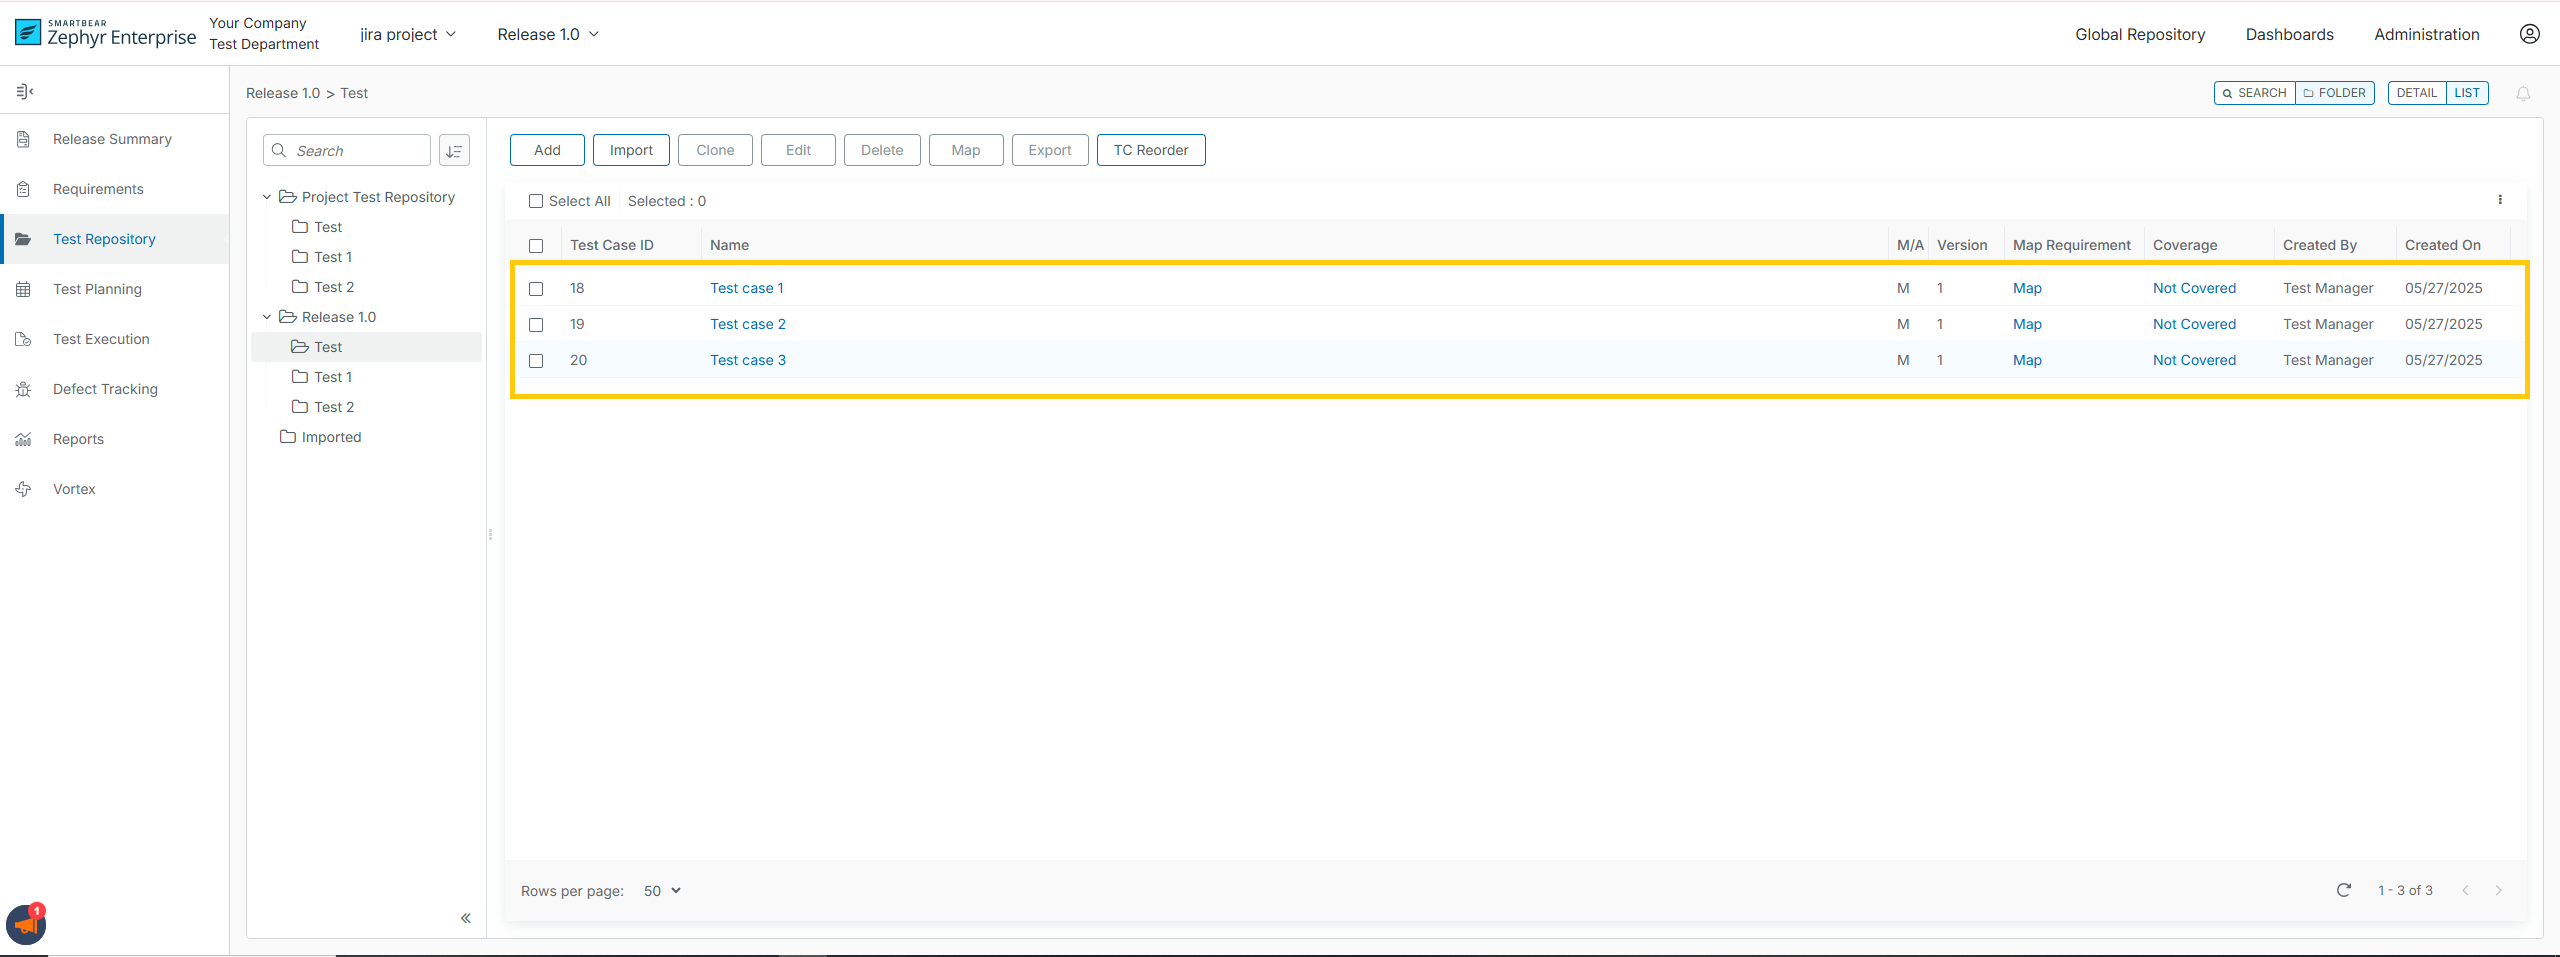Viewport: 2560px width, 957px height.
Task: Select the Imported folder in the tree
Action: (331, 436)
